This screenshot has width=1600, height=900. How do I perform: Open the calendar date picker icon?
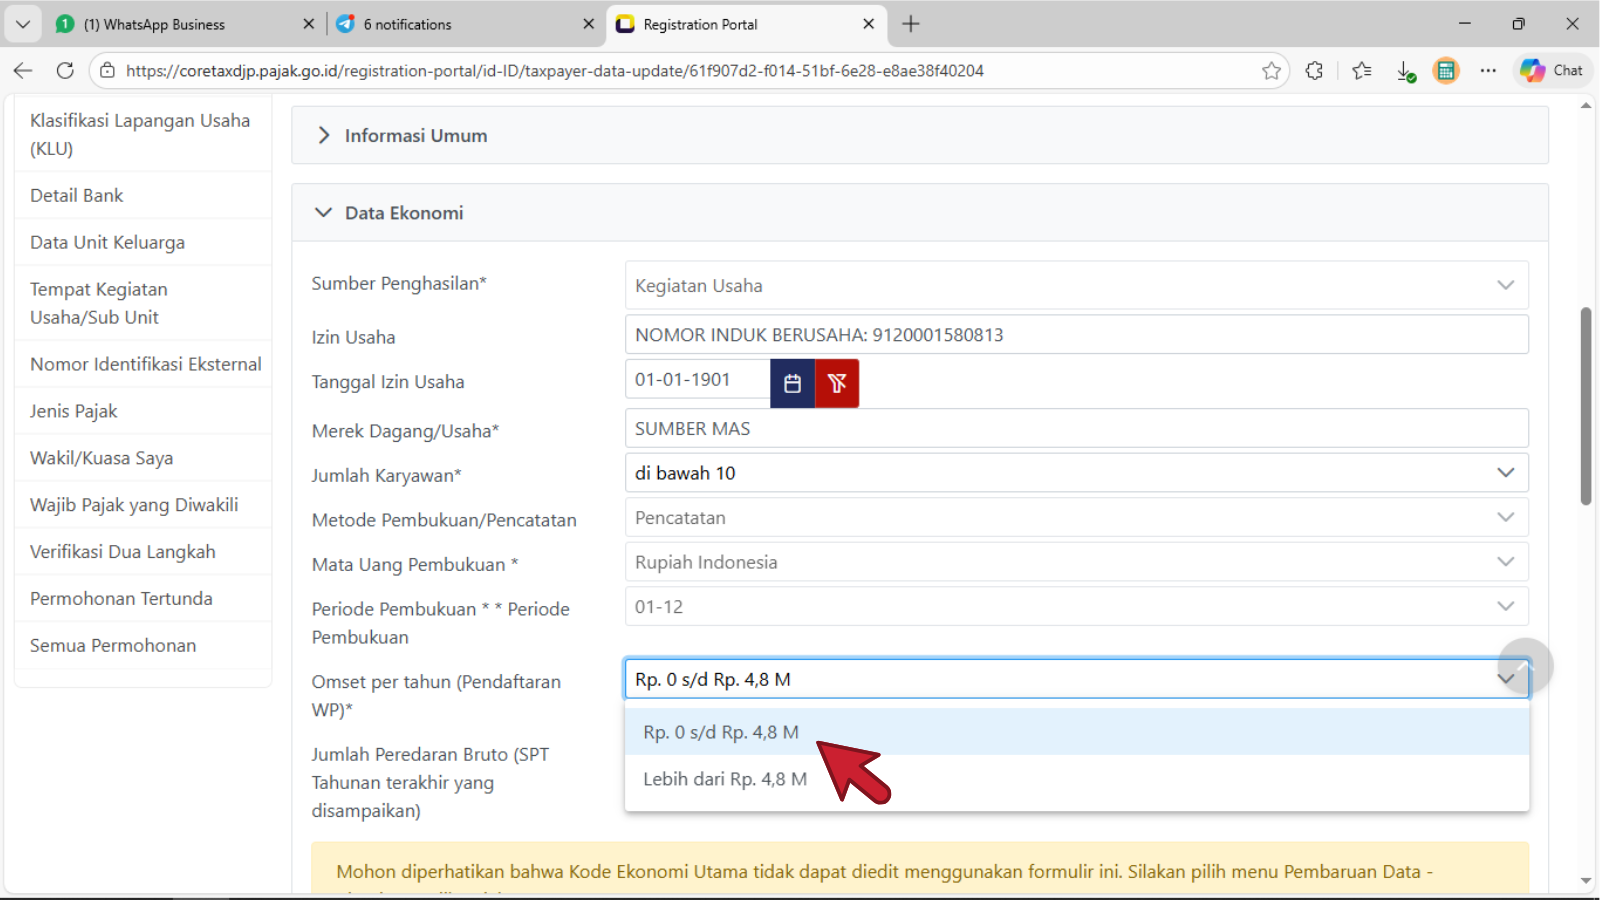(x=792, y=383)
